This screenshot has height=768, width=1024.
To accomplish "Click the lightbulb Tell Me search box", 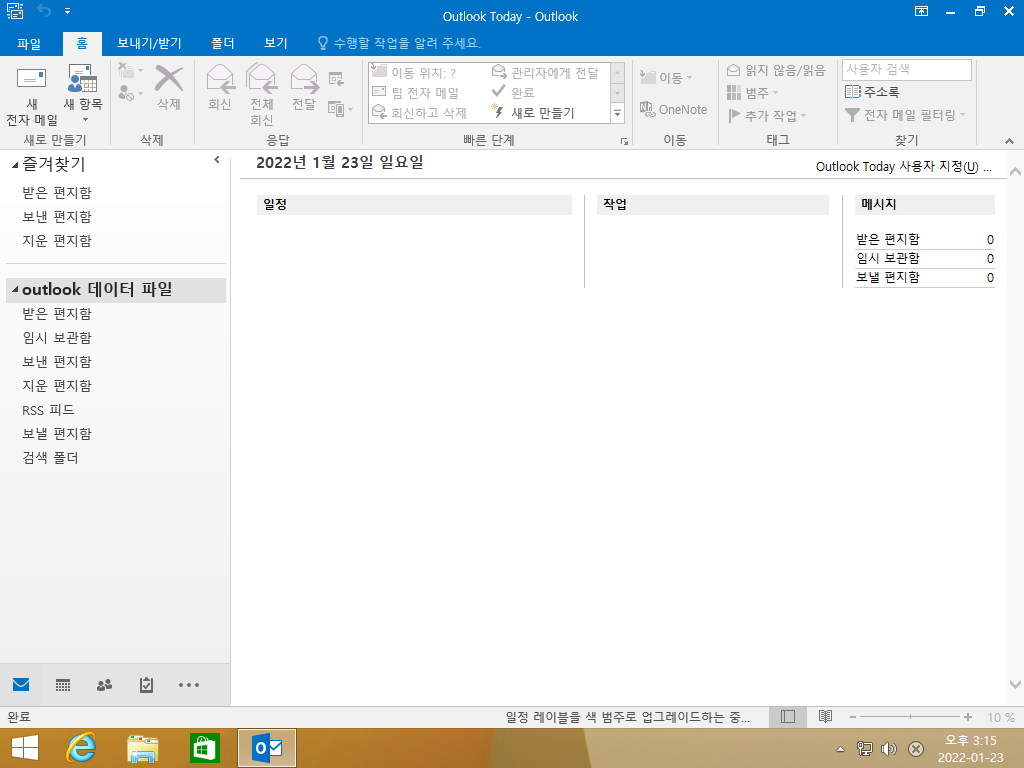I will (x=399, y=43).
